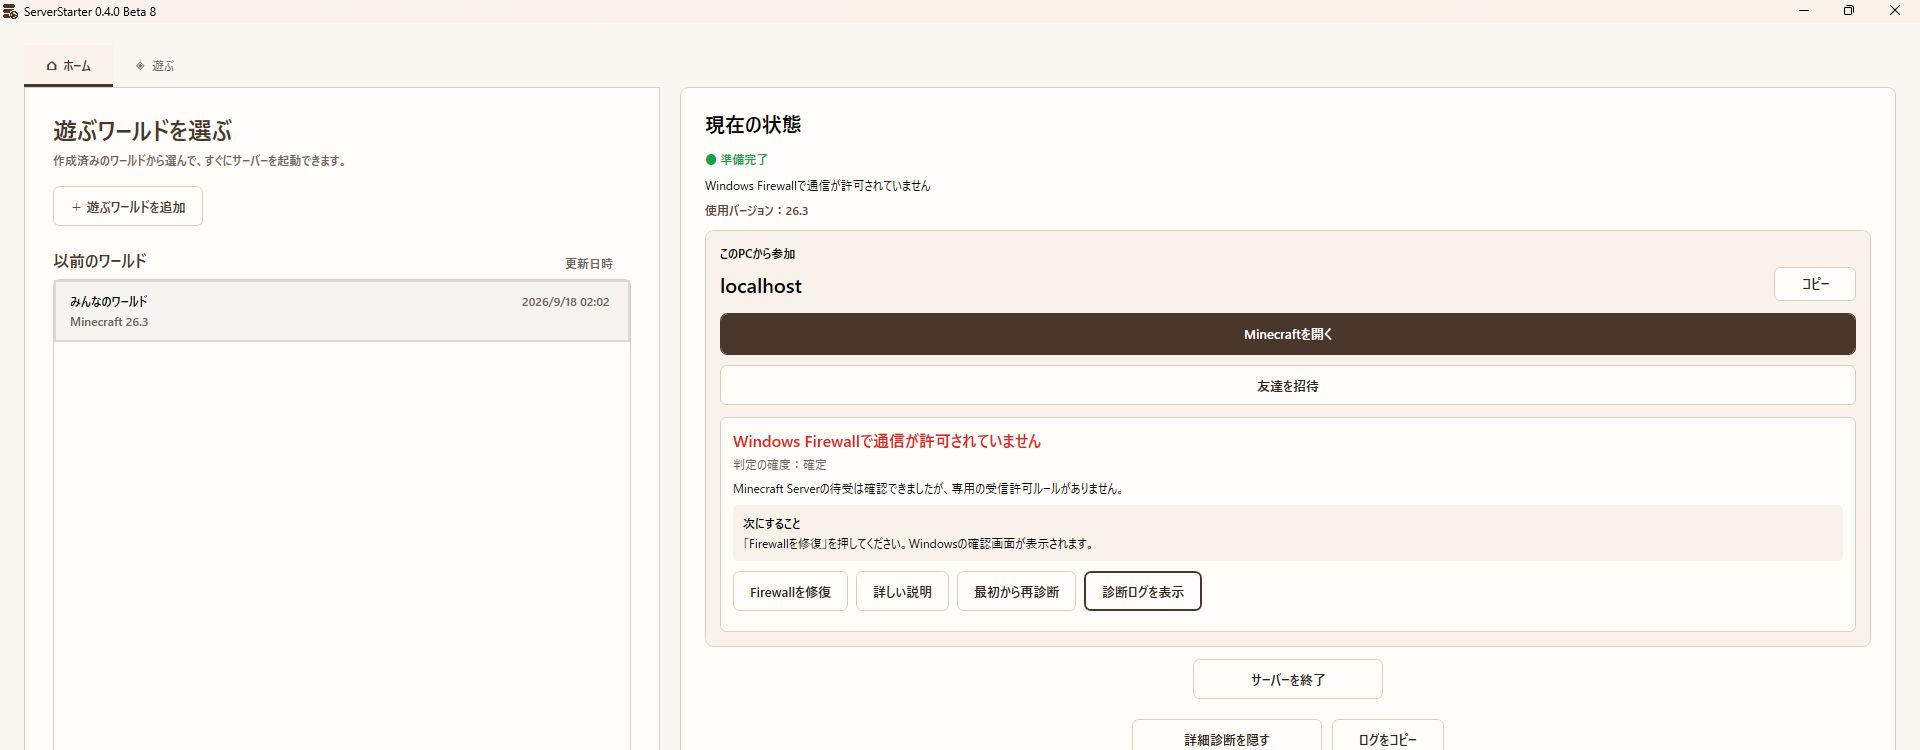Click 友達を招待 button

[1287, 386]
